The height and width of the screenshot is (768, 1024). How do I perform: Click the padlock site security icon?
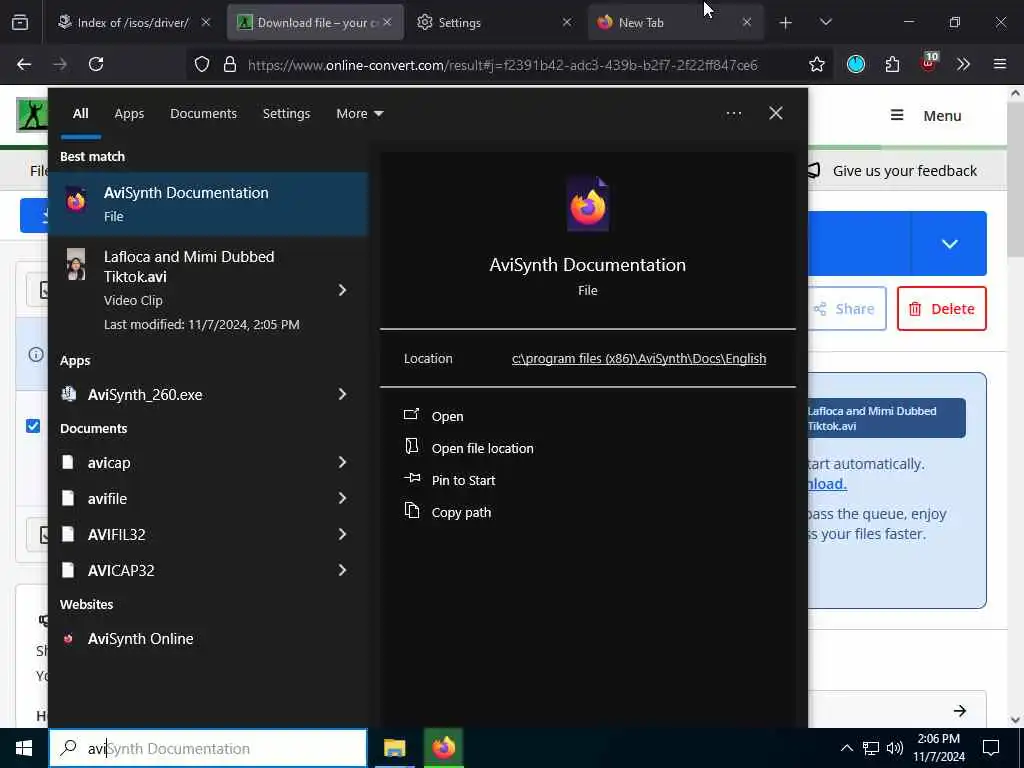[229, 64]
